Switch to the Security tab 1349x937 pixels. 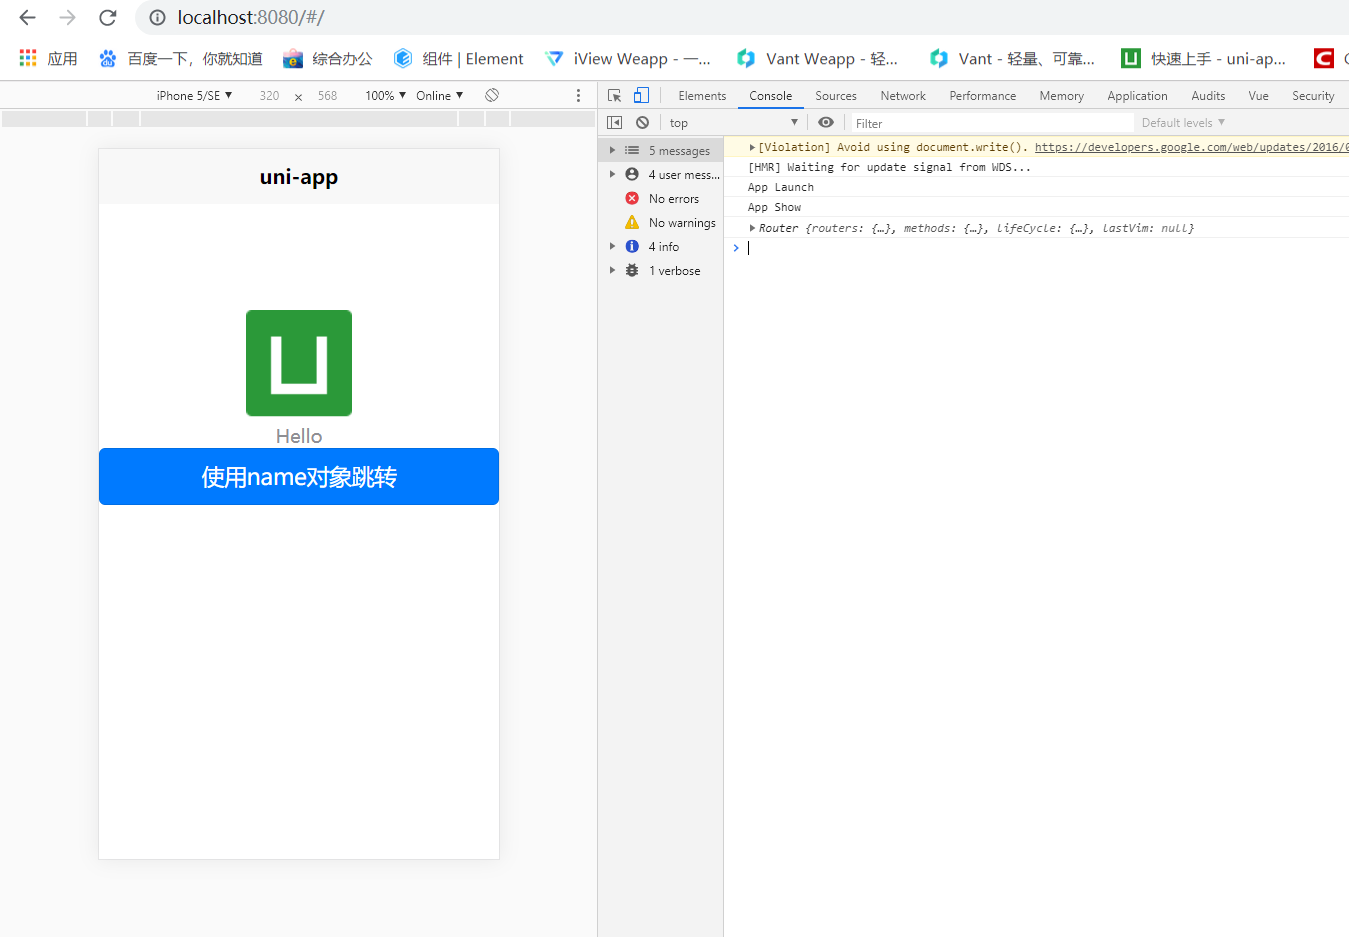(1313, 96)
